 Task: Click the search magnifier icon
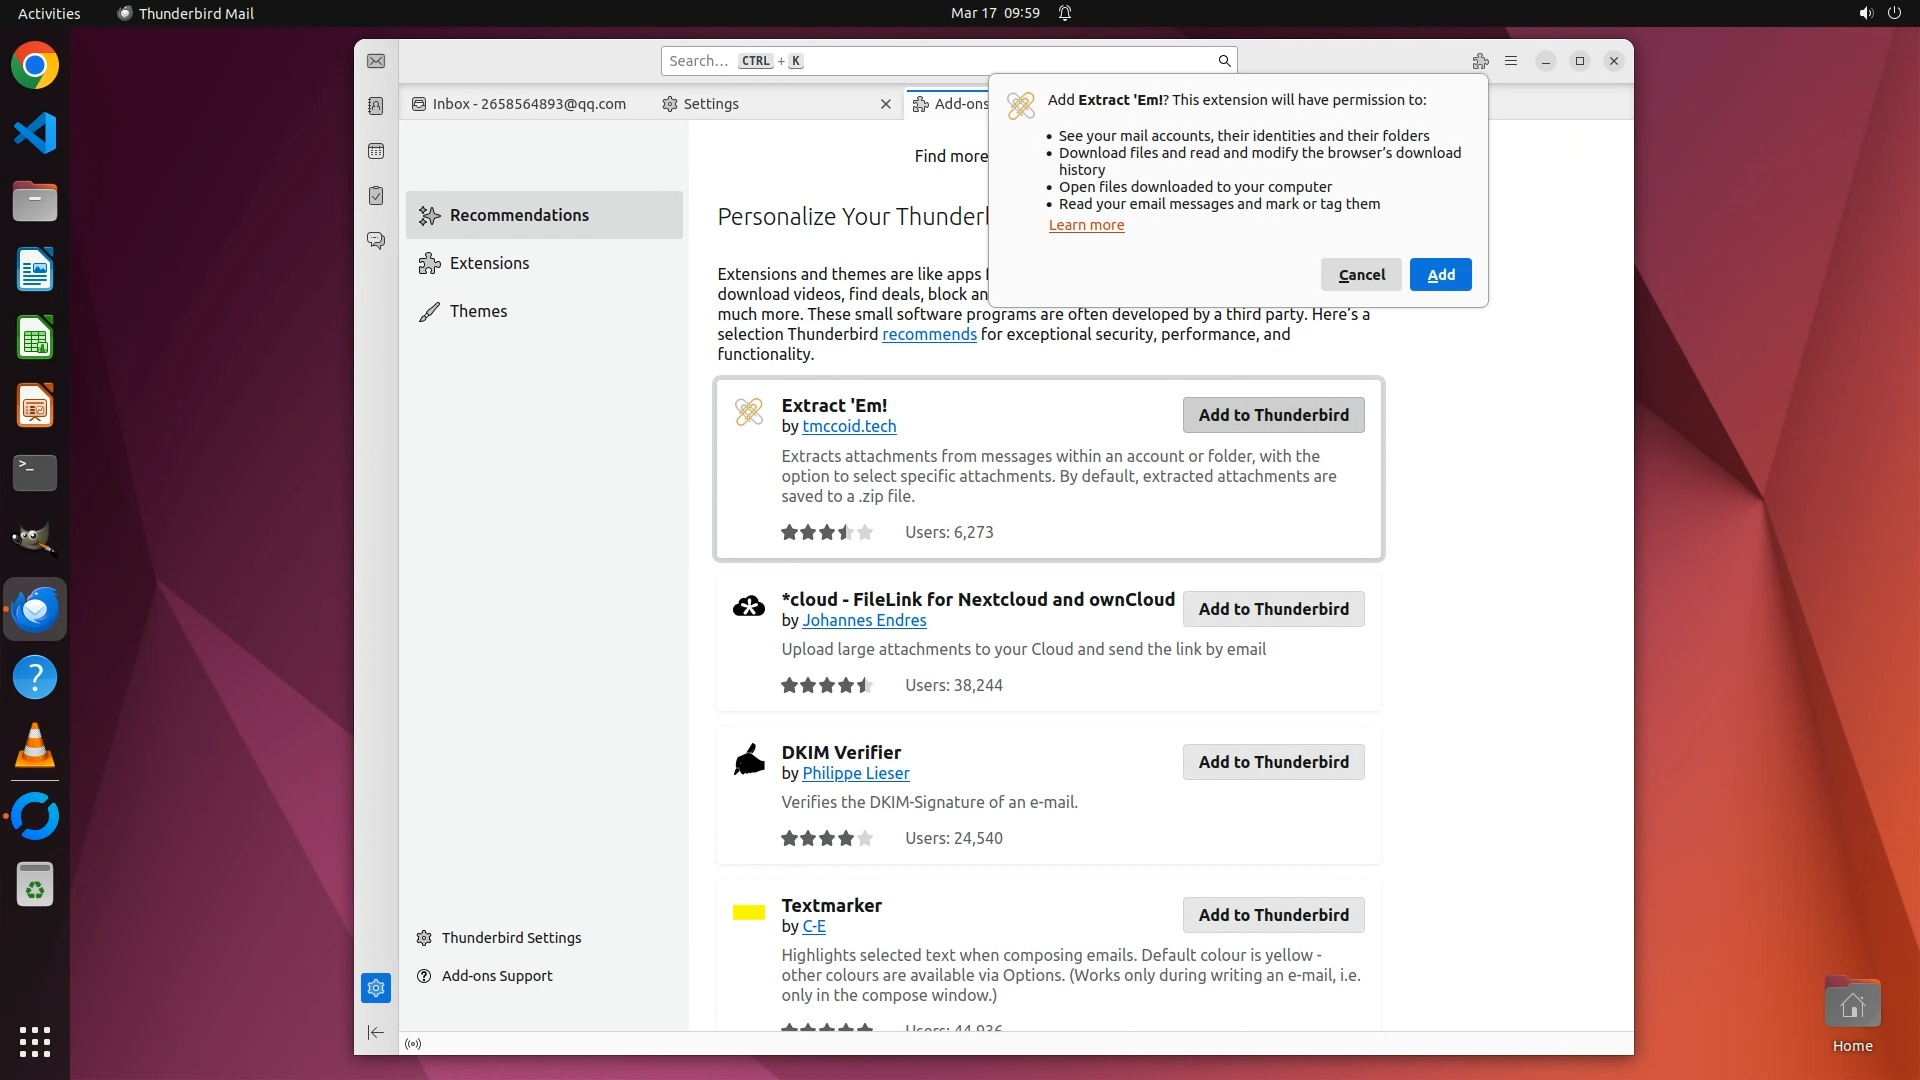pyautogui.click(x=1224, y=61)
